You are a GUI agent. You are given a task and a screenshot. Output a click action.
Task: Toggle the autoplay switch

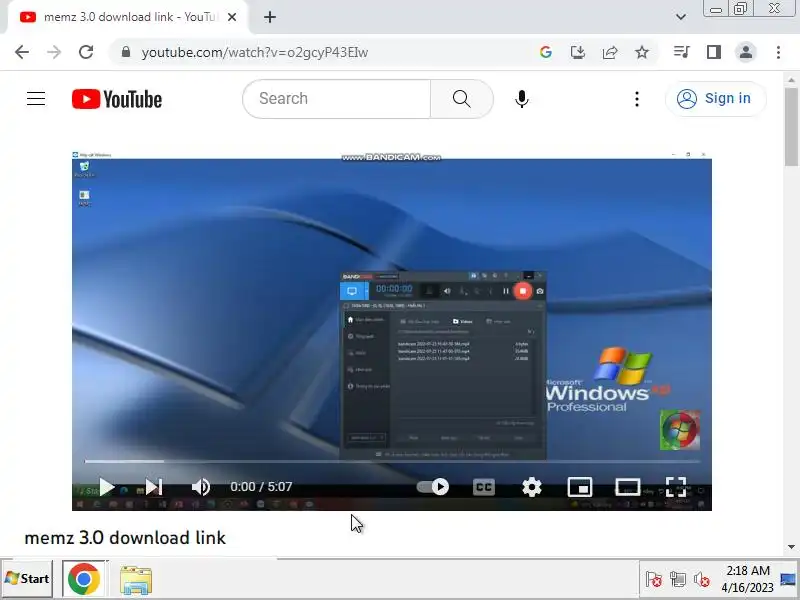click(433, 487)
